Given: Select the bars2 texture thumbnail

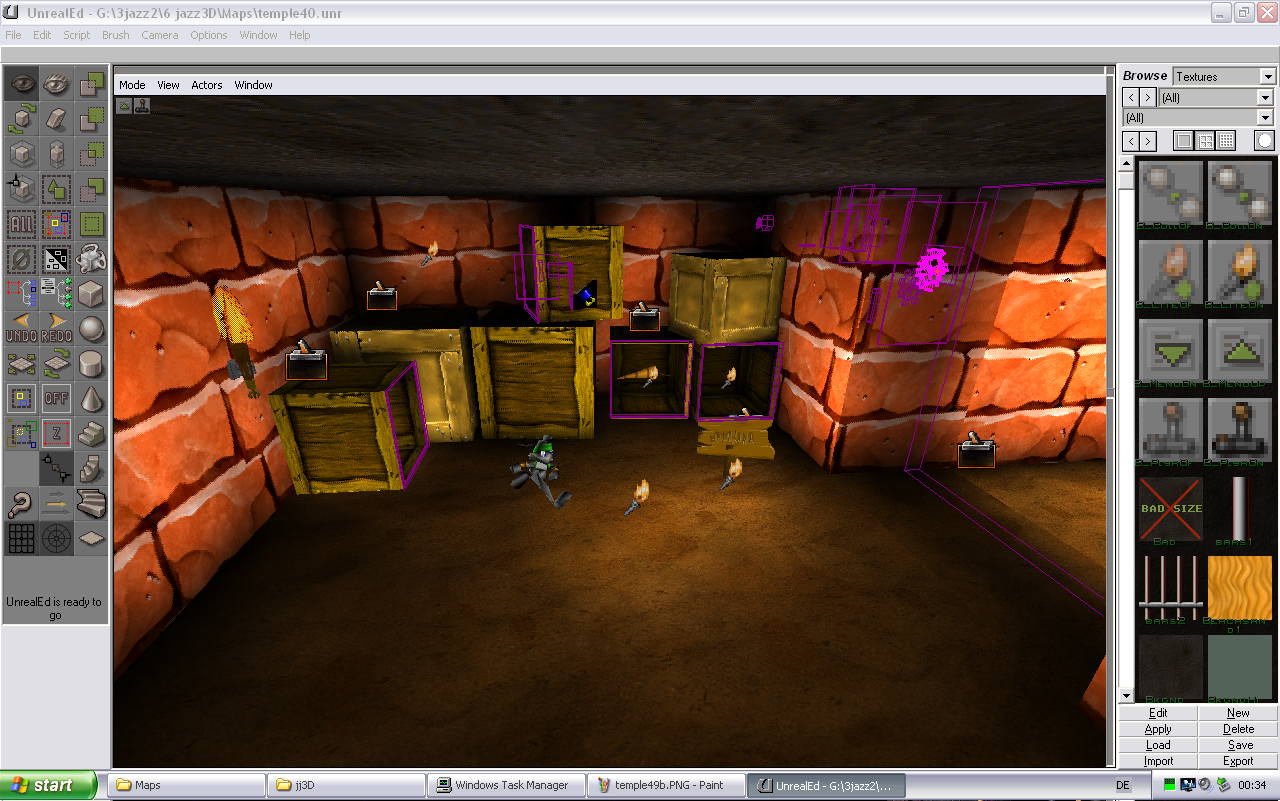Looking at the screenshot, I should 1171,590.
